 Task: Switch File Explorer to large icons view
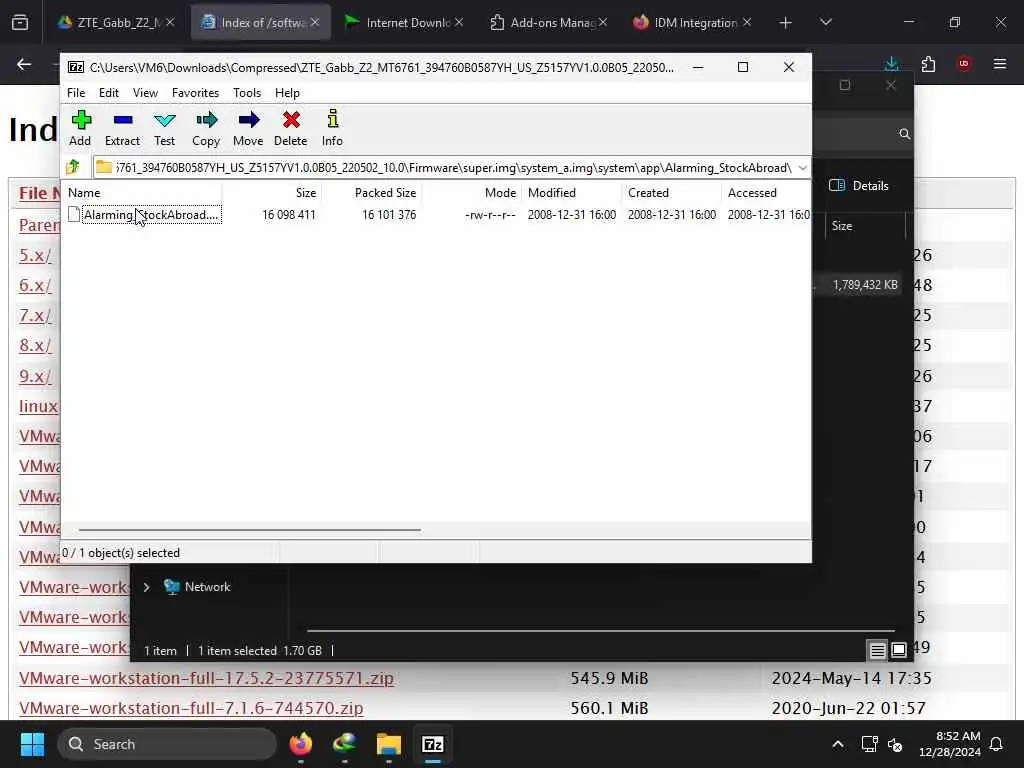click(x=899, y=650)
